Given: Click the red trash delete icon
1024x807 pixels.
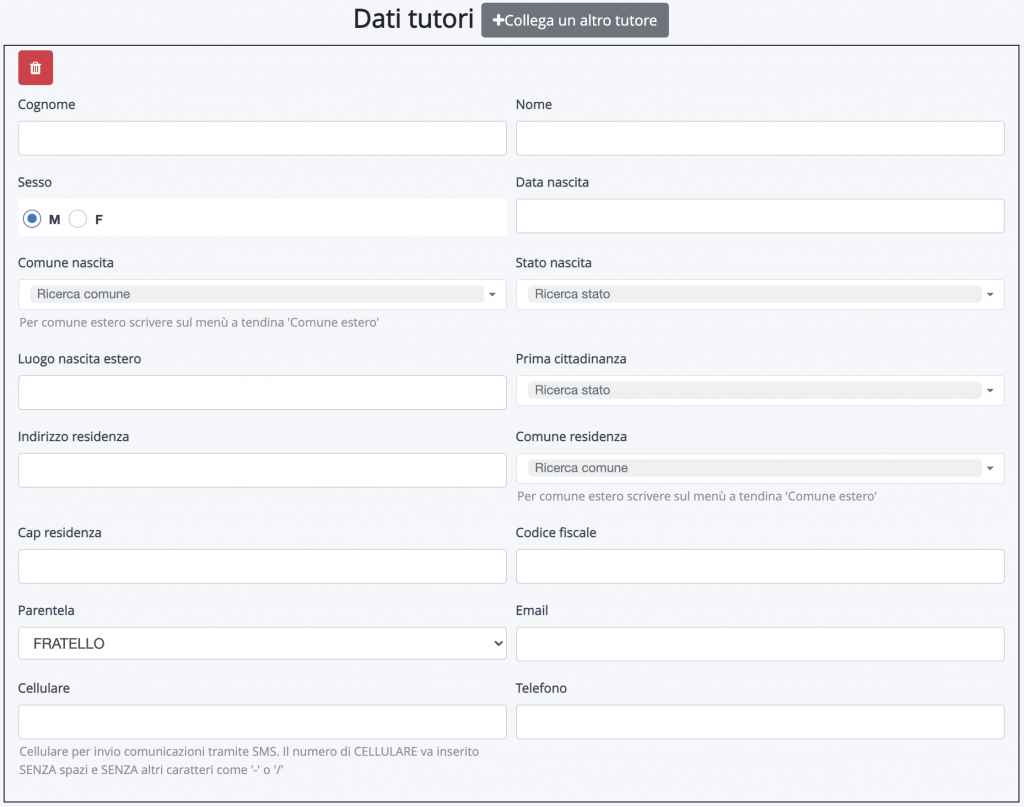Looking at the screenshot, I should (x=35, y=68).
